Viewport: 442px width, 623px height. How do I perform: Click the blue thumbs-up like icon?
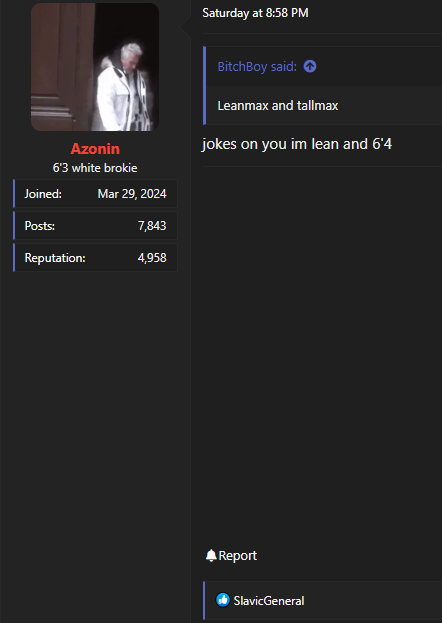tap(223, 600)
